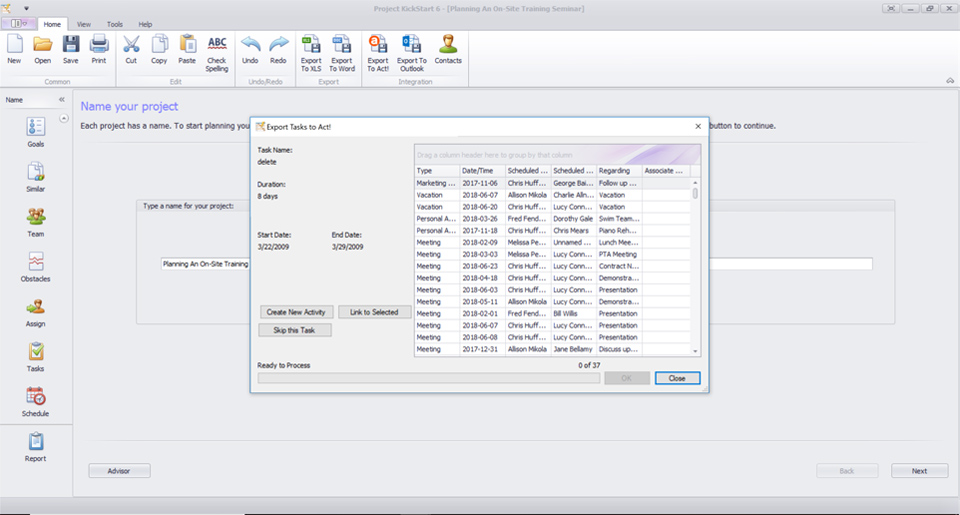
Task: Open the Tools ribbon tab
Action: pyautogui.click(x=114, y=24)
